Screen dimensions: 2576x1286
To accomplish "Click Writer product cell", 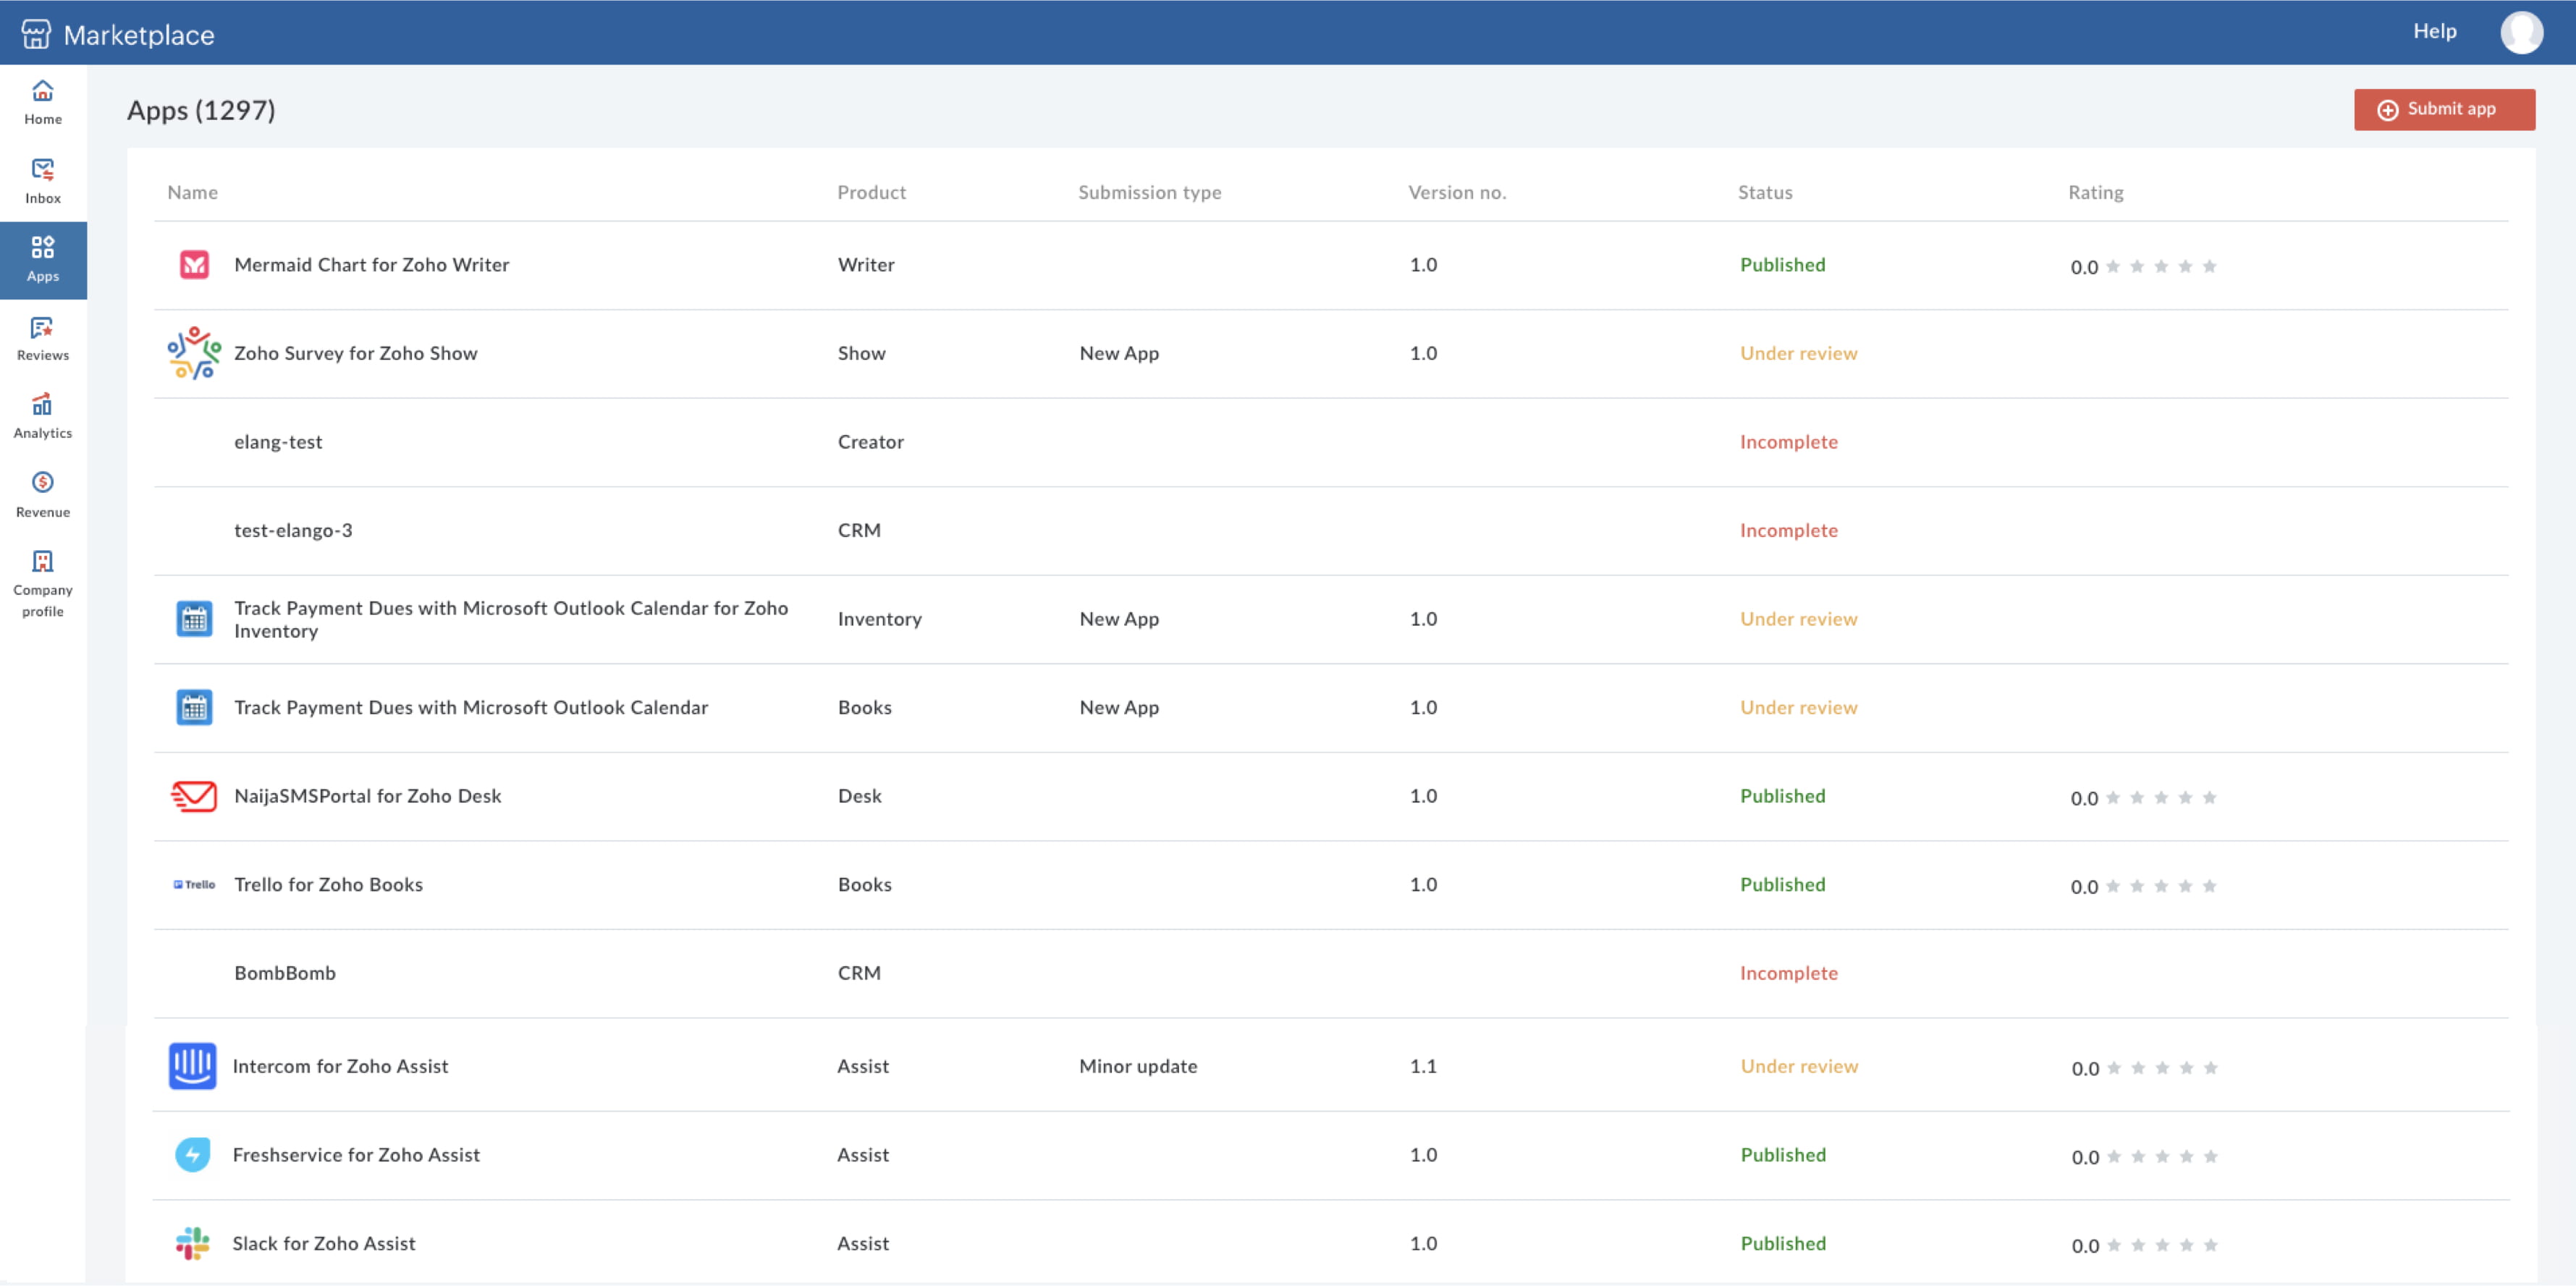I will [866, 265].
